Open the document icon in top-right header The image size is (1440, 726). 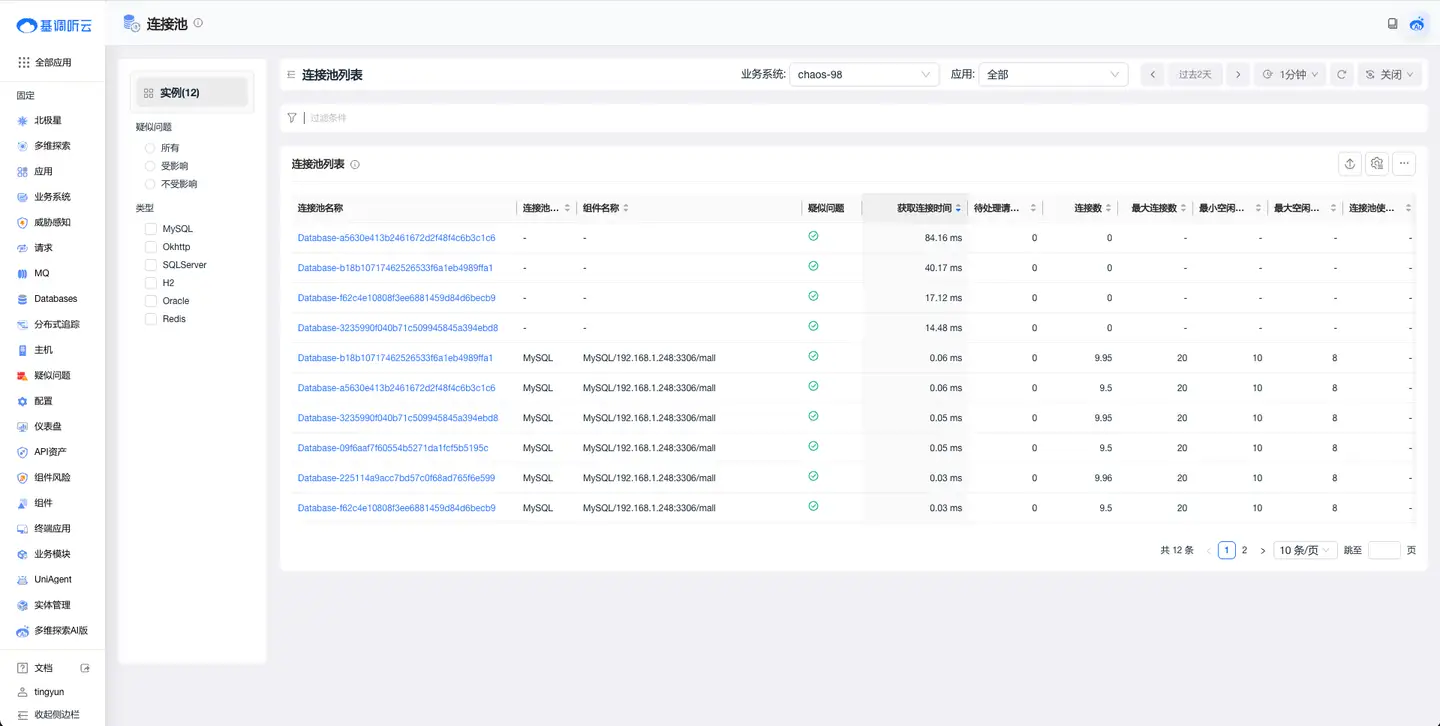point(1392,24)
